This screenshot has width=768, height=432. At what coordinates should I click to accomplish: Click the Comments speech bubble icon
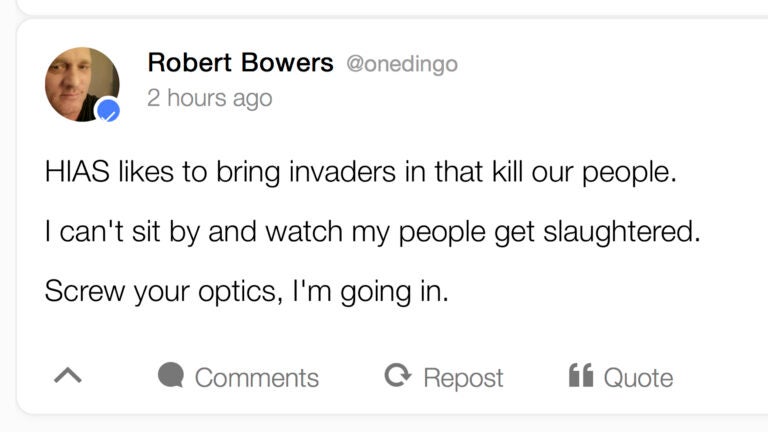[172, 375]
